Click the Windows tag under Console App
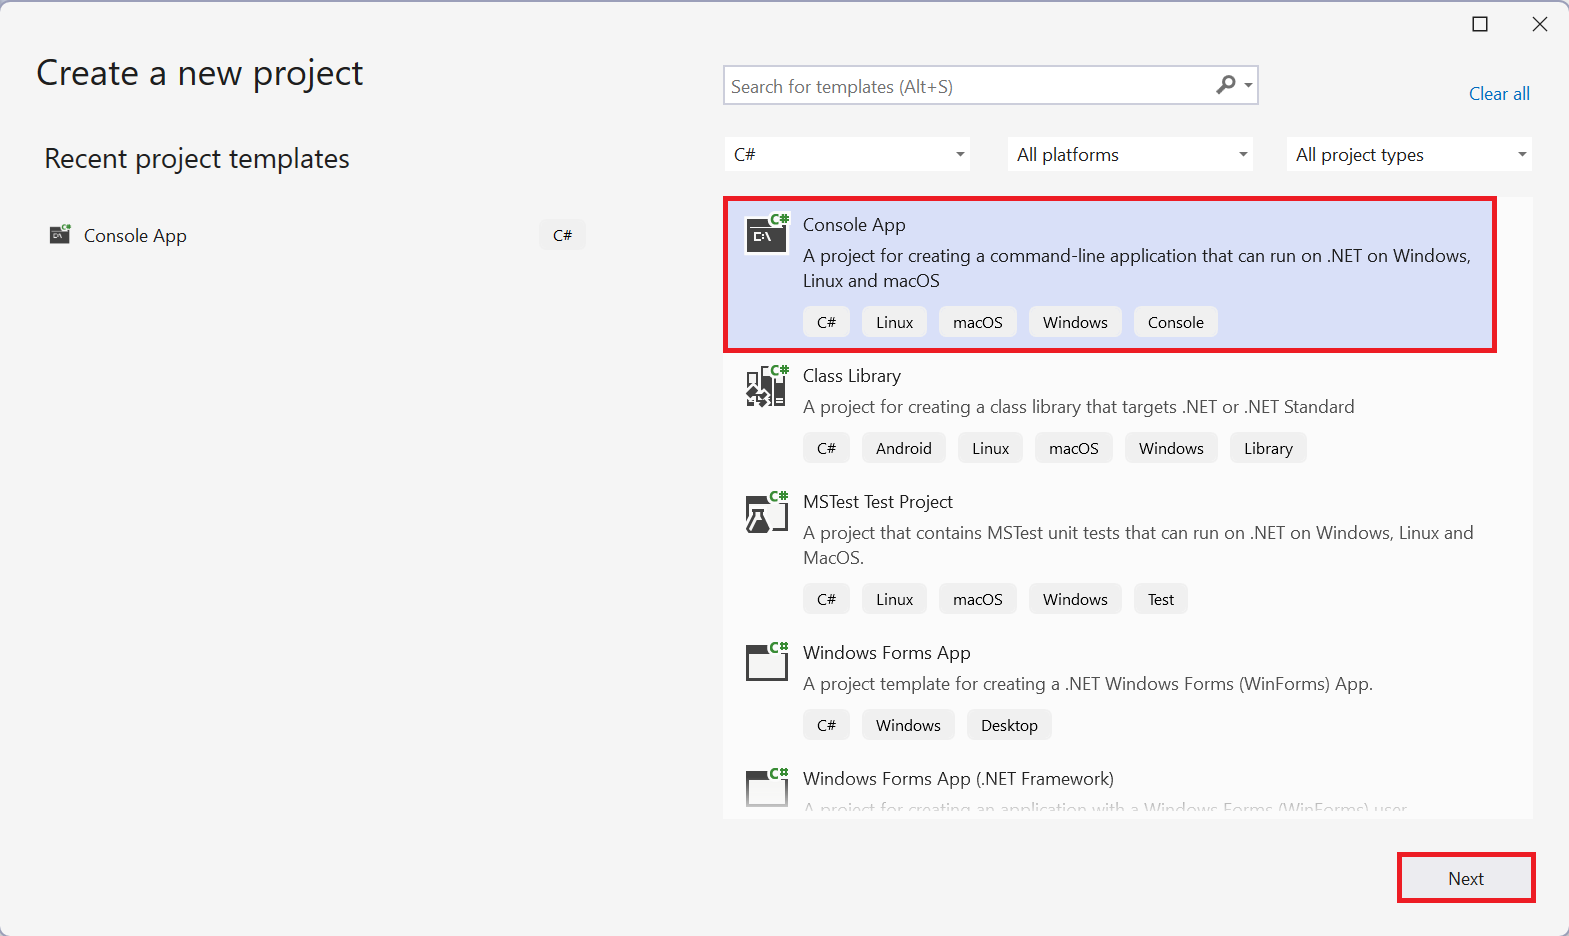1569x936 pixels. pos(1075,322)
